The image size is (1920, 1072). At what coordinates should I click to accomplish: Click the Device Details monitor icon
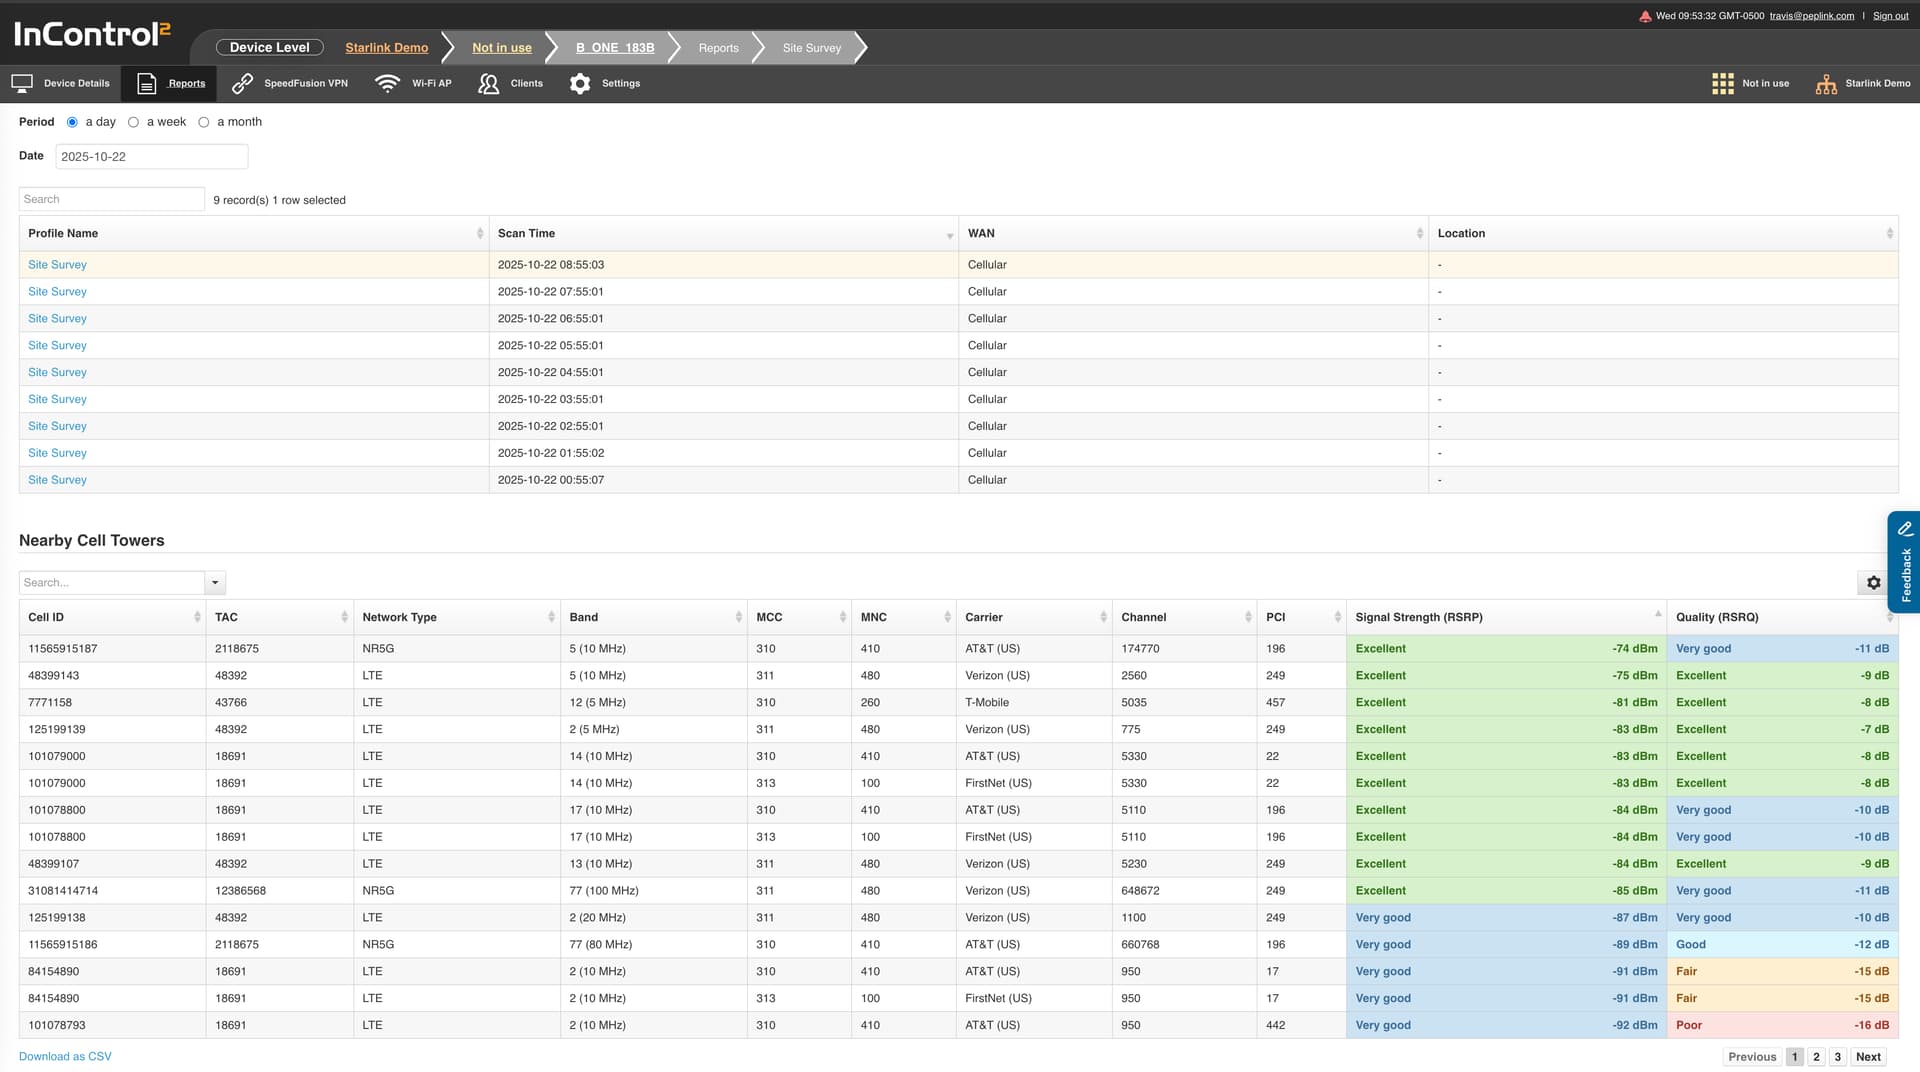tap(22, 83)
